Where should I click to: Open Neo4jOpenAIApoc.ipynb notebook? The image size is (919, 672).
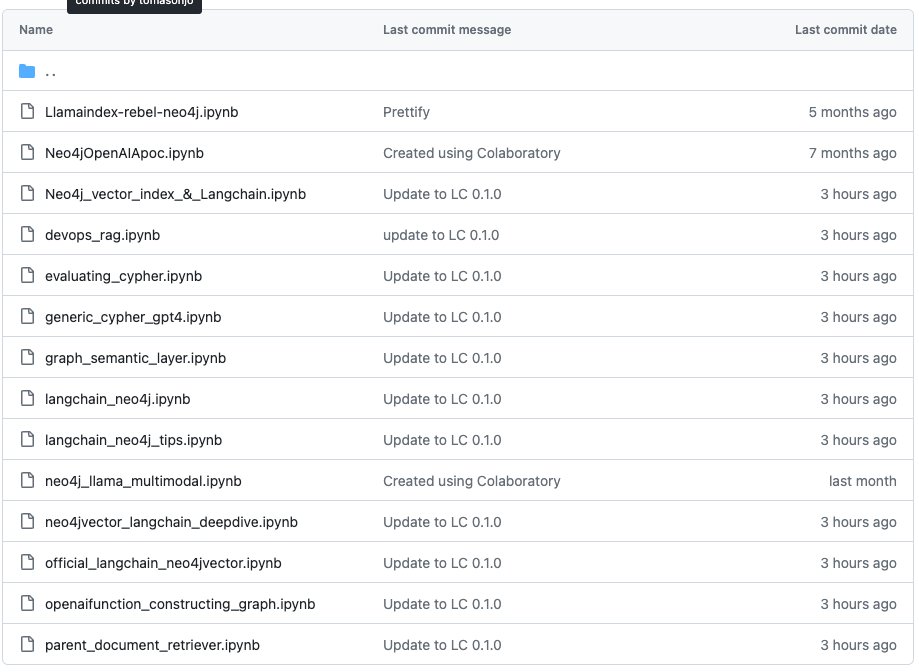pyautogui.click(x=124, y=153)
